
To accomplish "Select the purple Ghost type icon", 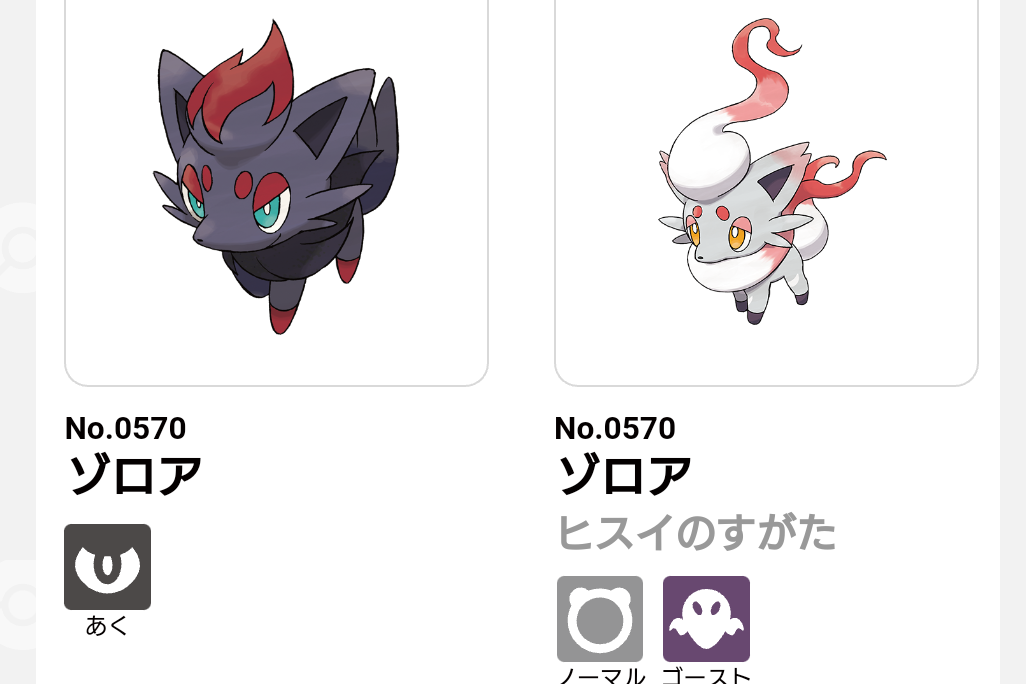I will click(707, 619).
